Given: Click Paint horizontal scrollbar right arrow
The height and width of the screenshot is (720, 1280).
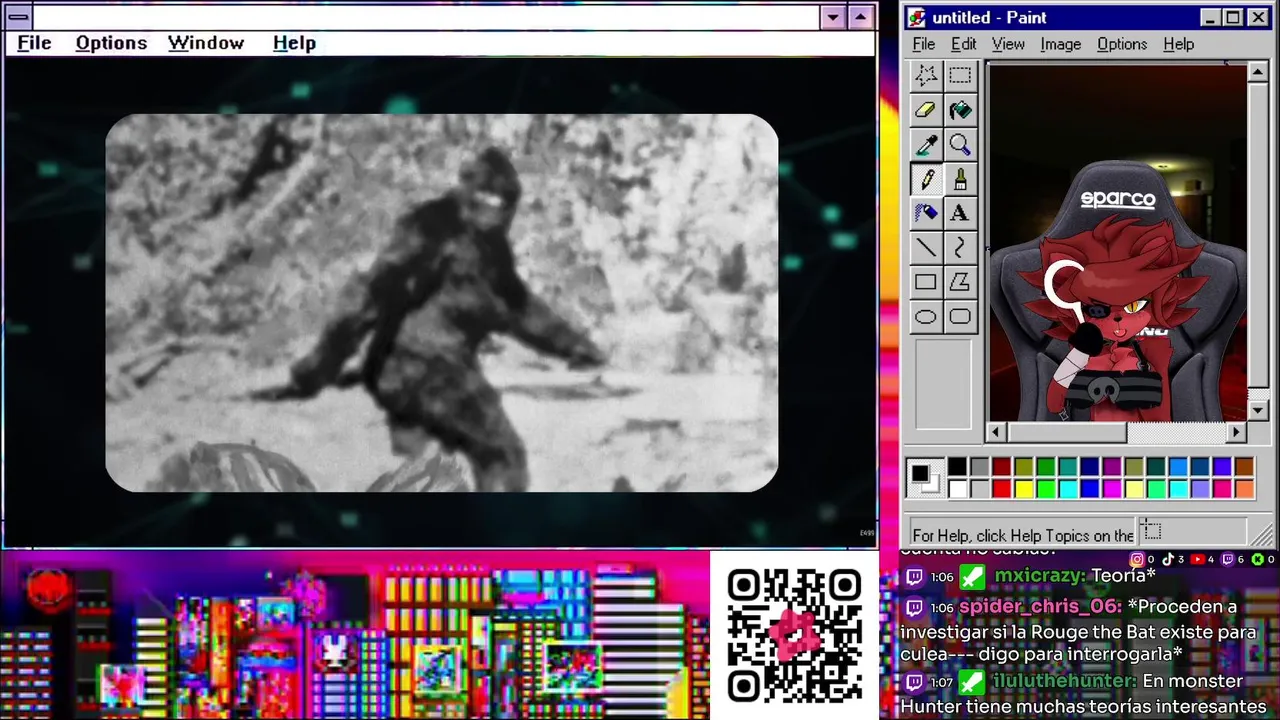Looking at the screenshot, I should pyautogui.click(x=1237, y=432).
